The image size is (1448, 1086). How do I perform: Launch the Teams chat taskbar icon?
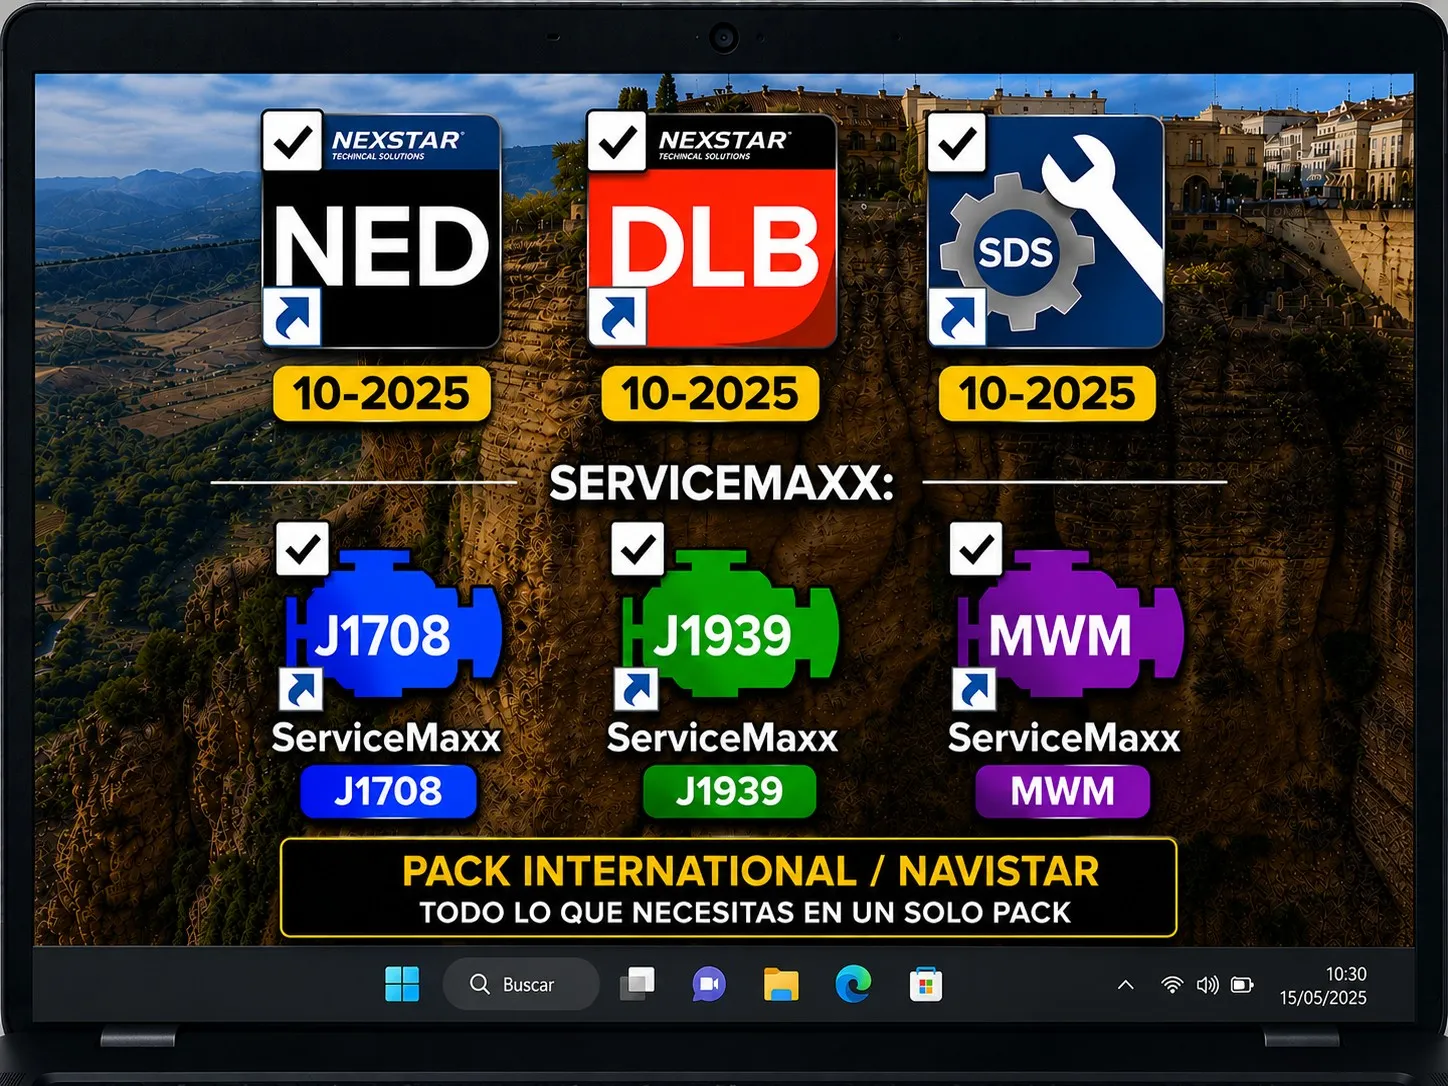click(709, 984)
